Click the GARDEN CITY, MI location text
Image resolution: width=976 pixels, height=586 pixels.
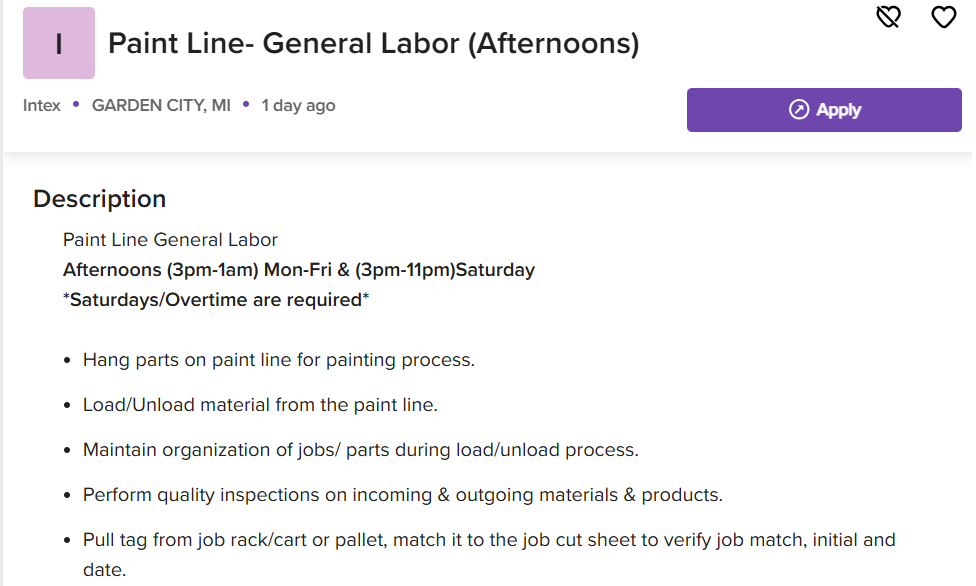click(161, 105)
